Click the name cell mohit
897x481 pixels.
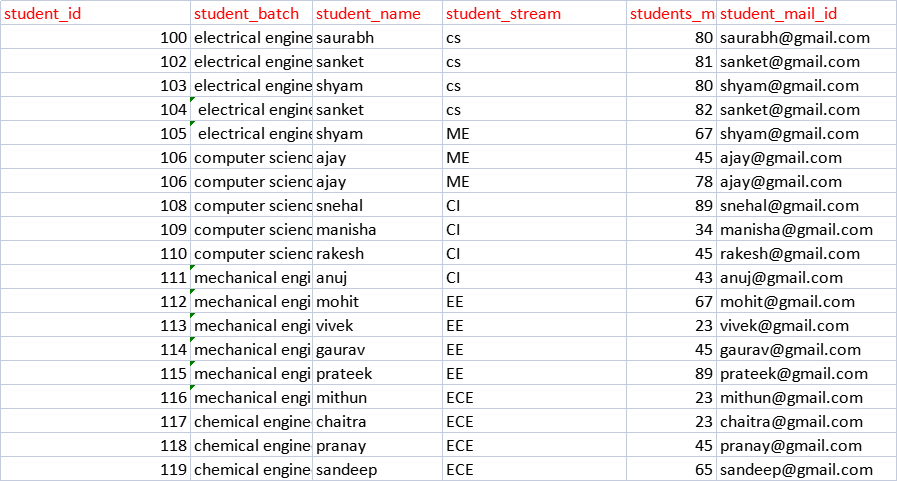[x=377, y=301]
